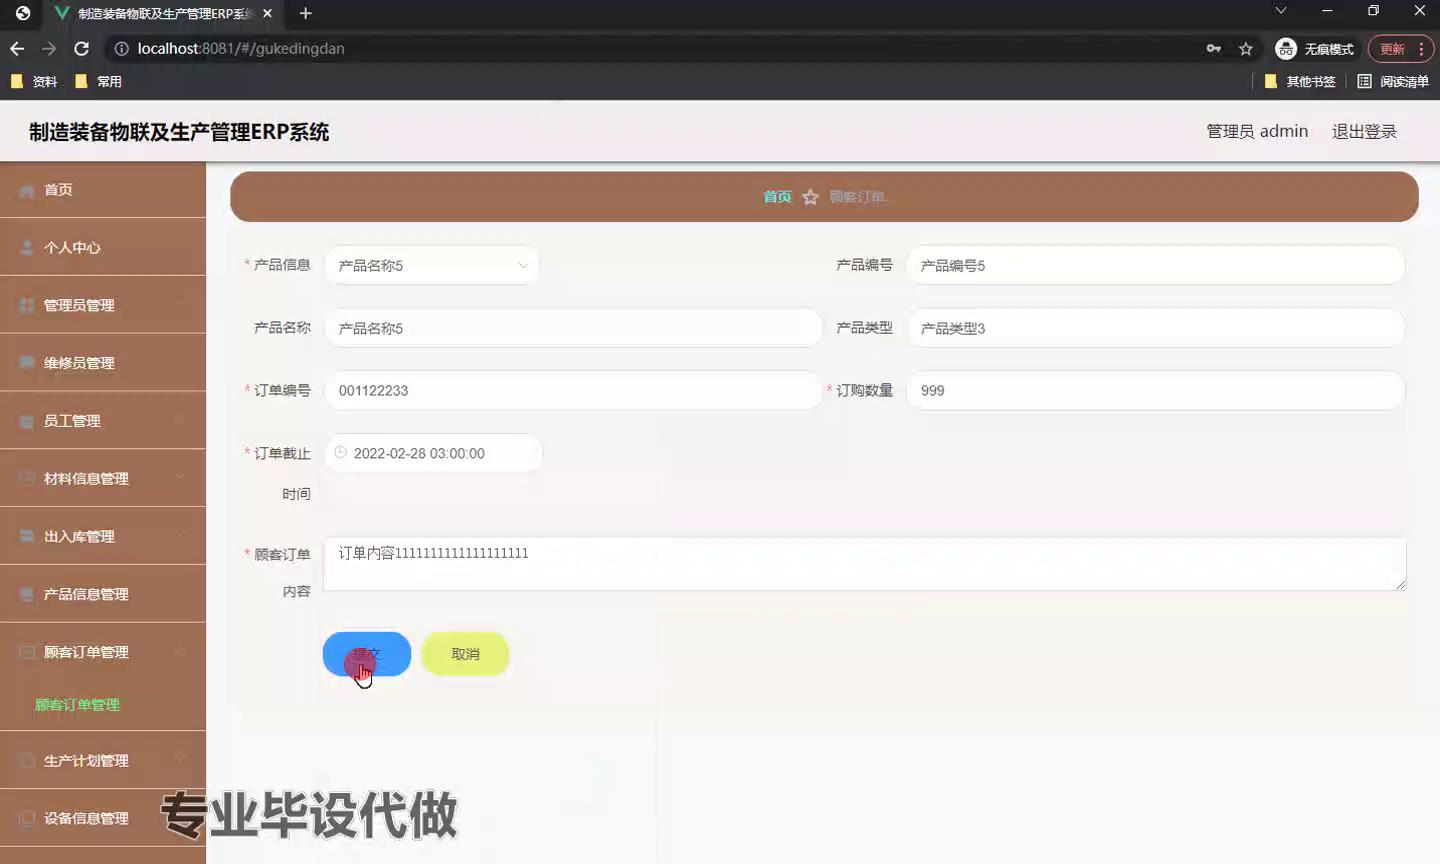The width and height of the screenshot is (1440, 864).
Task: Click the browser back arrow
Action: point(17,49)
